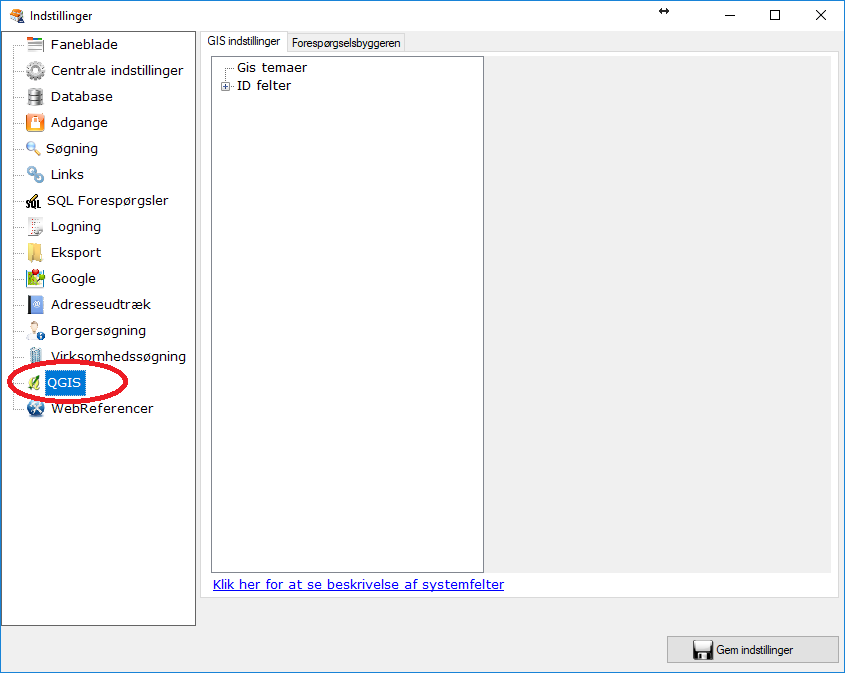Open the systemfelter description link
The width and height of the screenshot is (845, 673).
(357, 584)
